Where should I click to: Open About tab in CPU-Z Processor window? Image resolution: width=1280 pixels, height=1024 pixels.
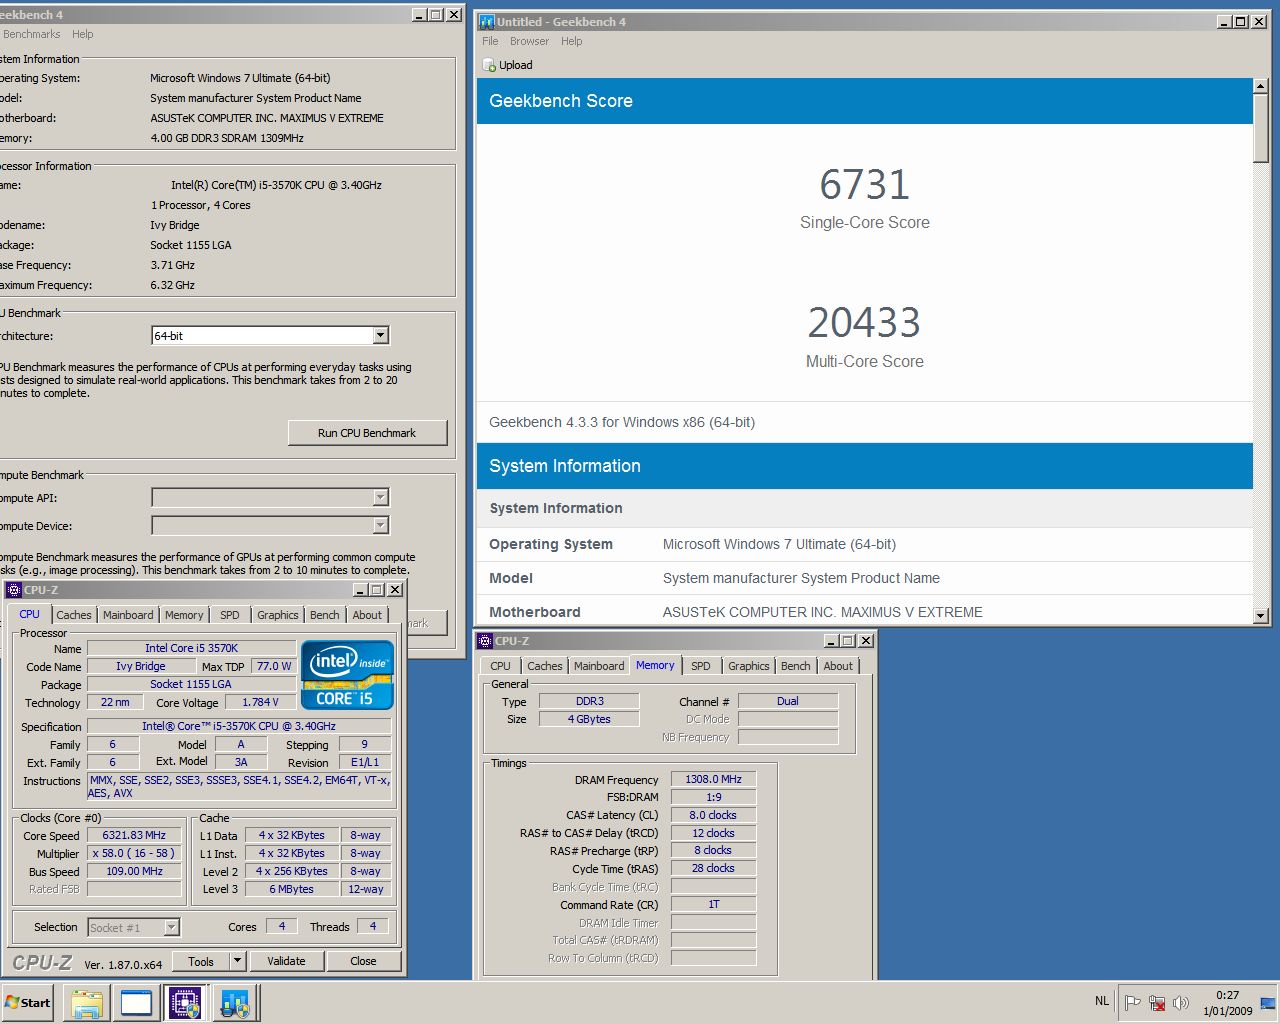(367, 615)
